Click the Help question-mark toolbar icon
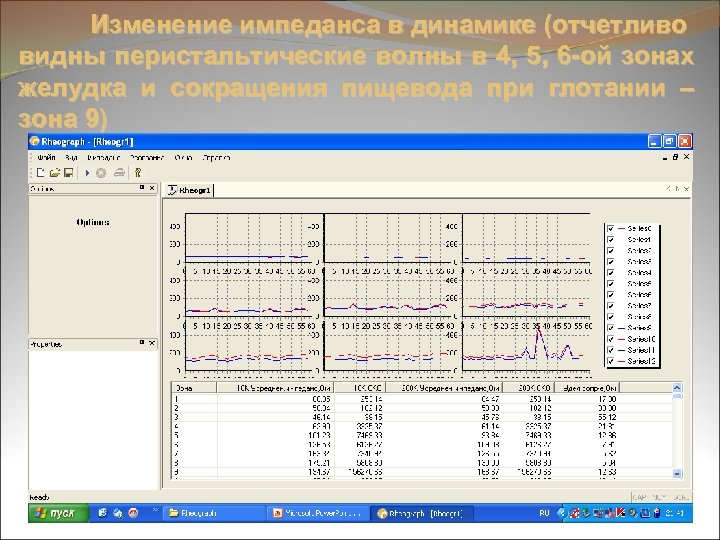This screenshot has width=720, height=540. [138, 173]
